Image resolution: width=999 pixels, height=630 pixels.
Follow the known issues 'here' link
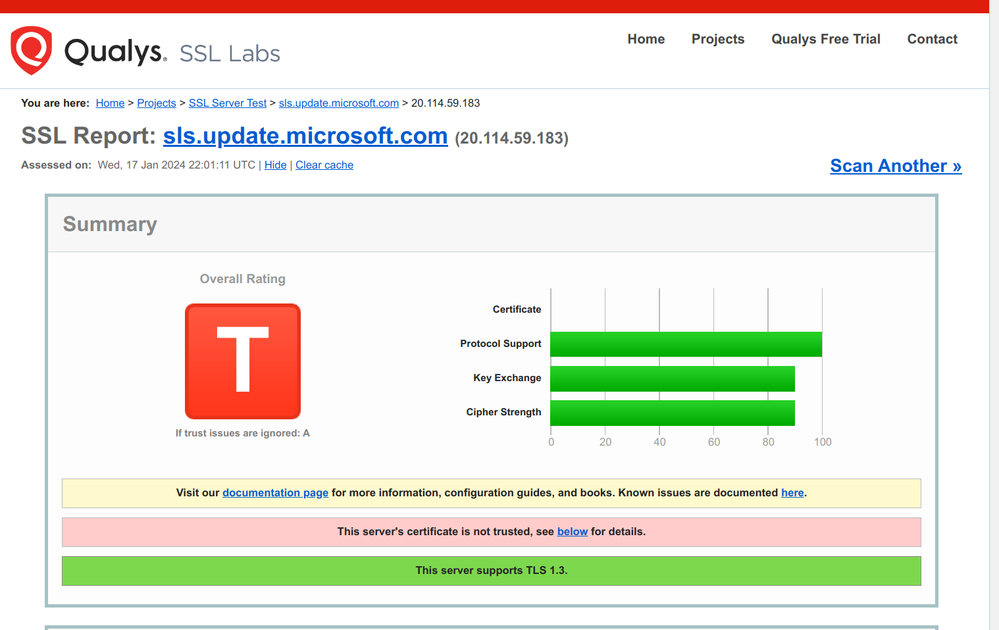pos(793,492)
